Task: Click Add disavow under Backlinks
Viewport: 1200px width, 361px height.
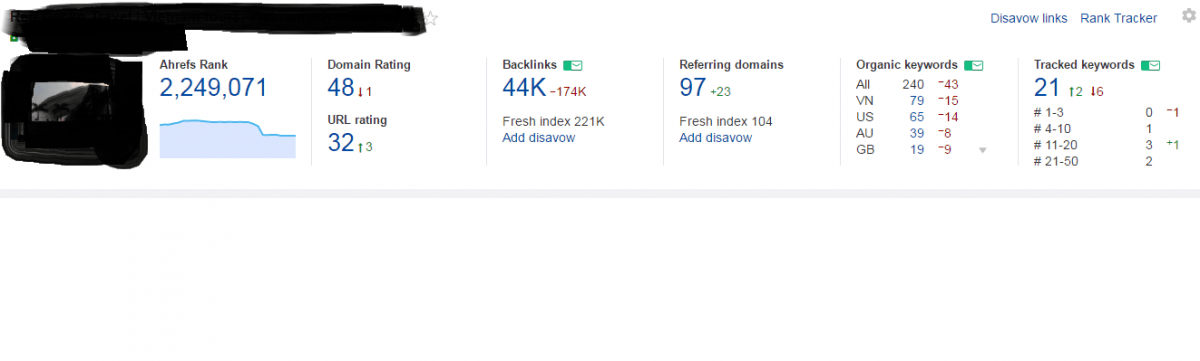Action: (538, 138)
